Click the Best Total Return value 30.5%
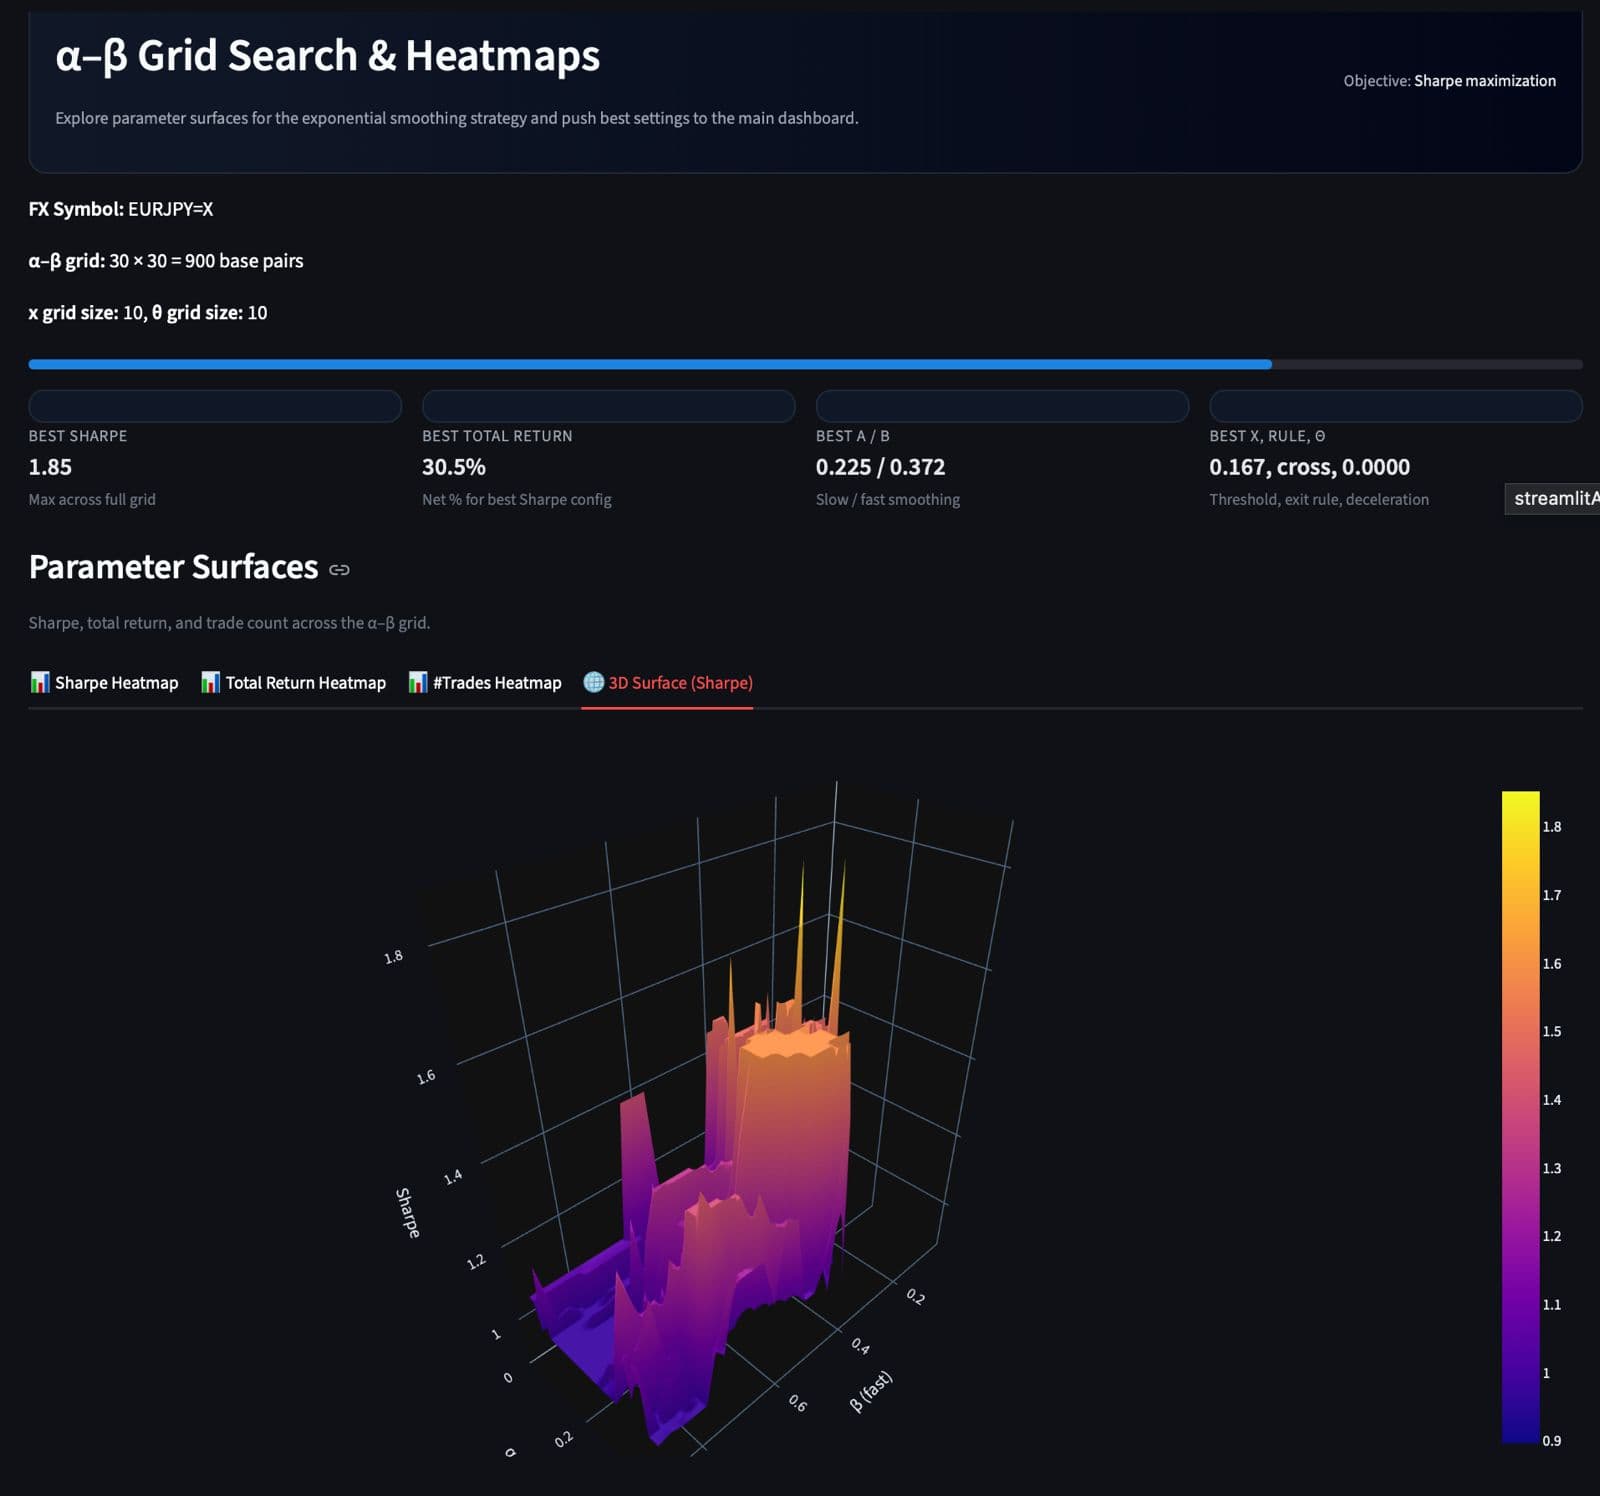The width and height of the screenshot is (1600, 1496). 454,467
